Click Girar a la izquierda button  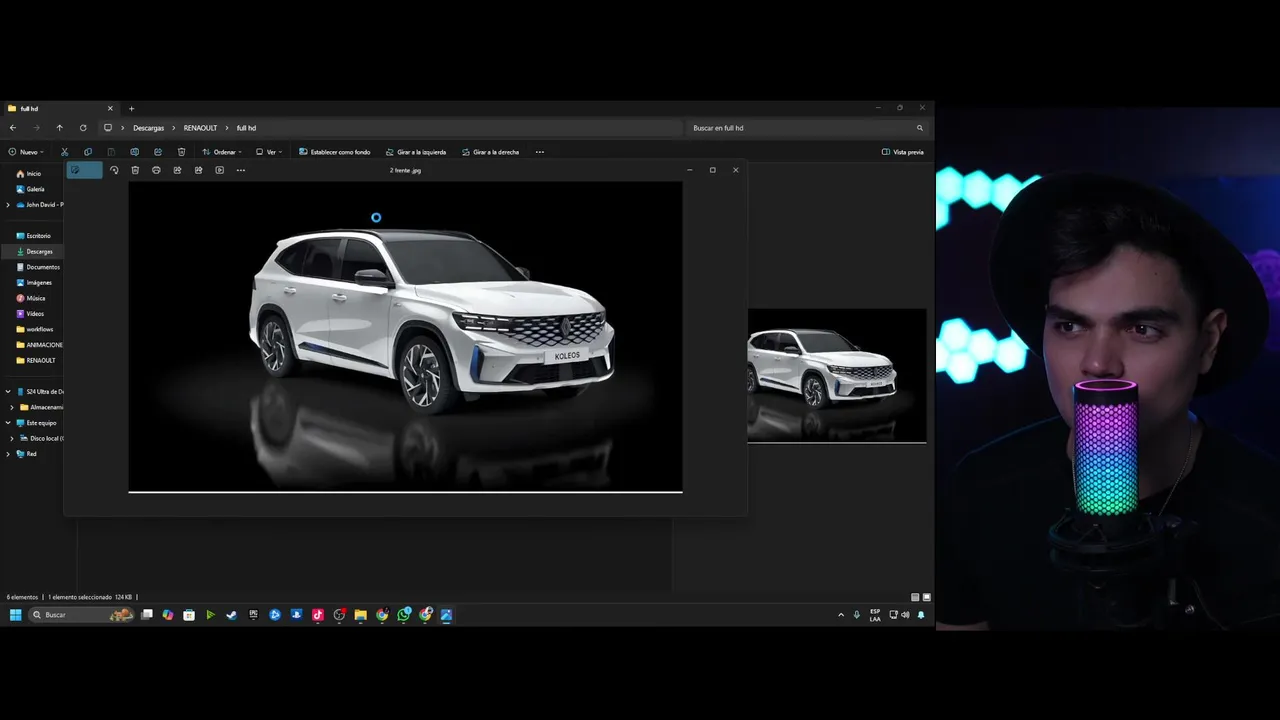point(416,152)
